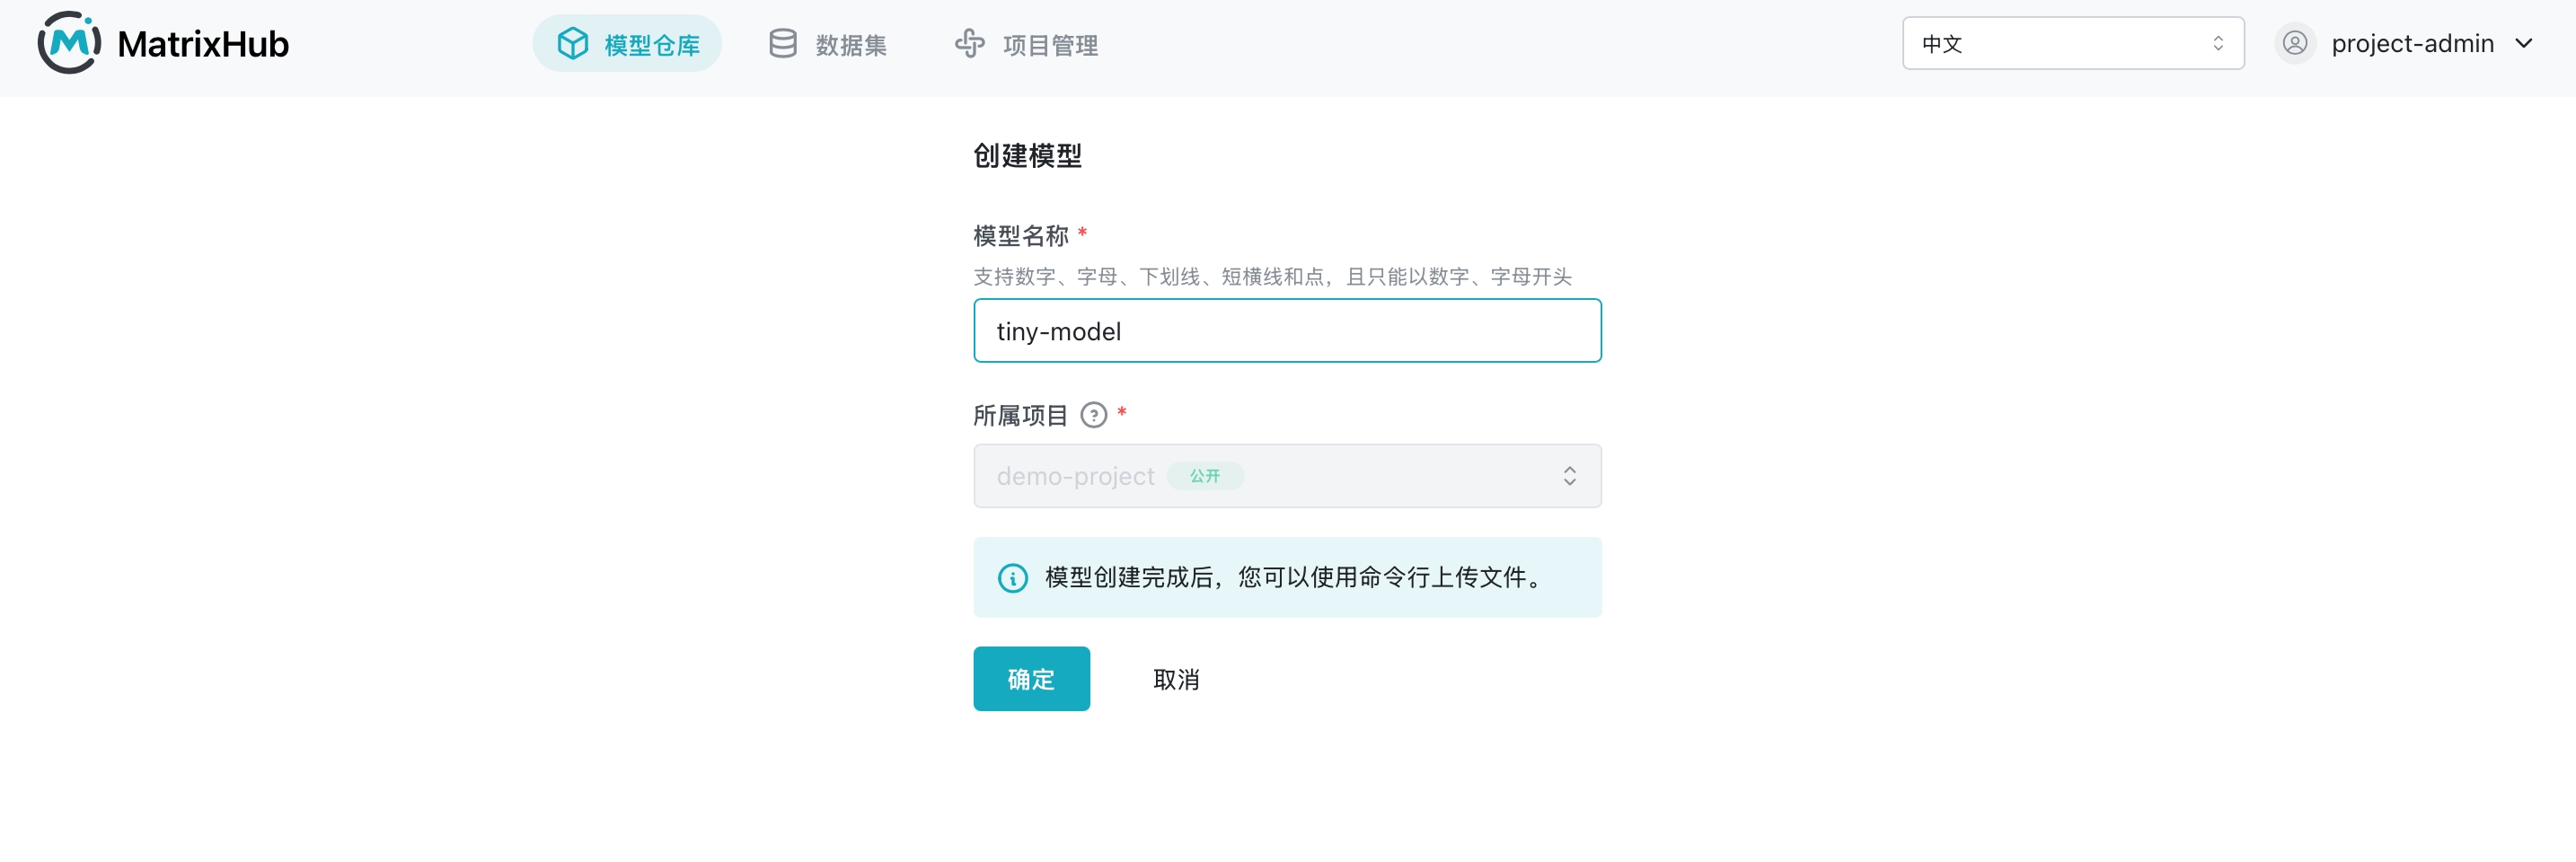Click the 公开 tag in project field
The height and width of the screenshot is (862, 2576).
pos(1205,476)
